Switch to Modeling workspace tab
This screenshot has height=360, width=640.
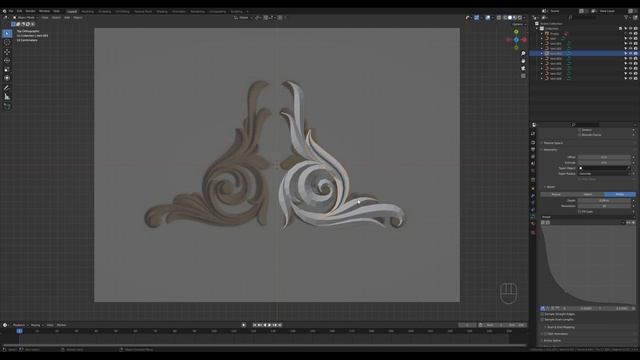click(87, 11)
